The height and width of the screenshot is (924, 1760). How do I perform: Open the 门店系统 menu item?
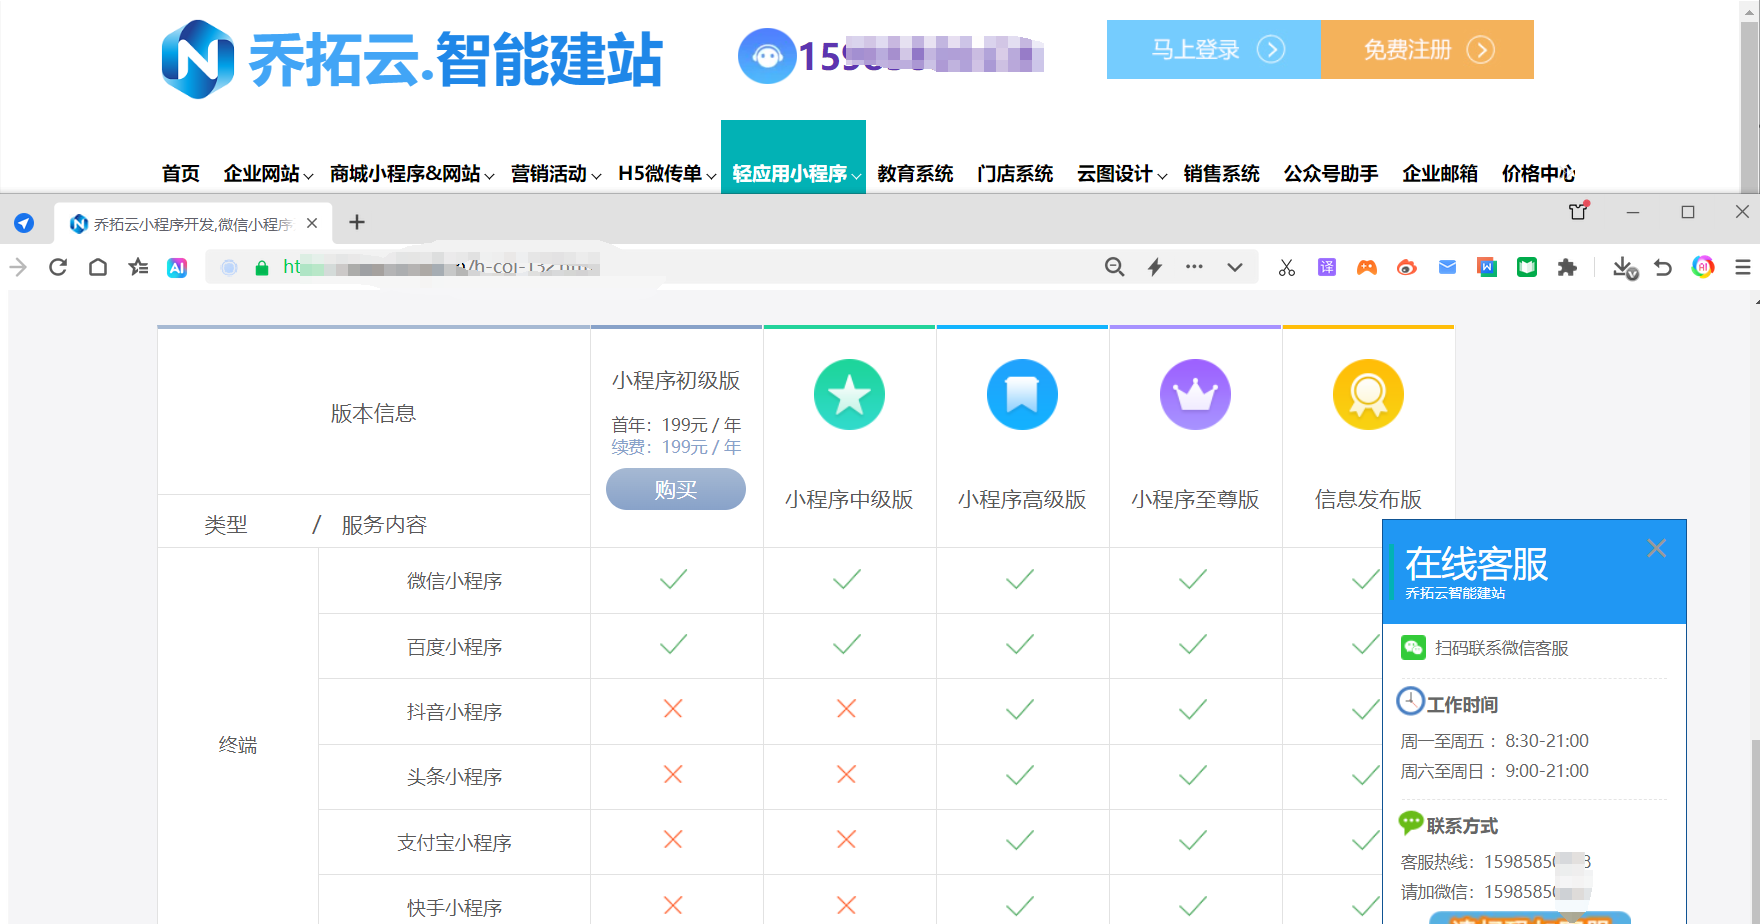(1015, 174)
